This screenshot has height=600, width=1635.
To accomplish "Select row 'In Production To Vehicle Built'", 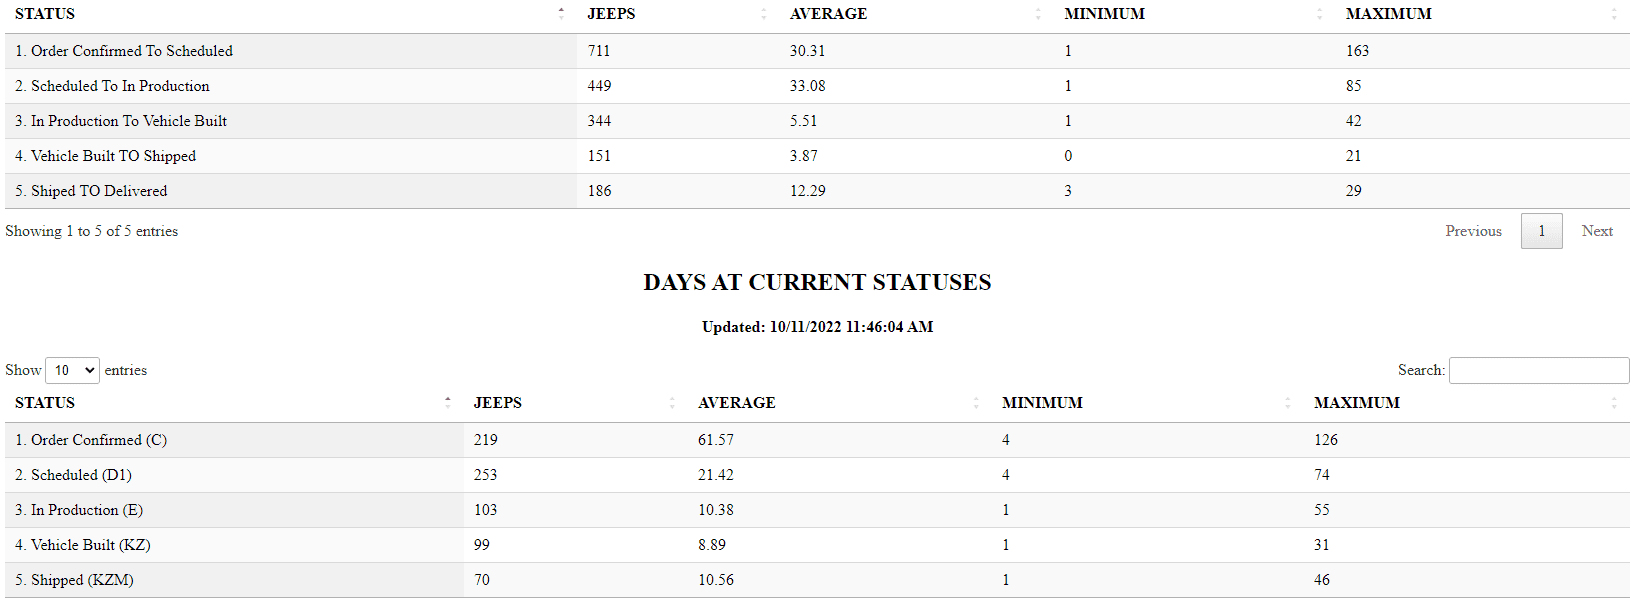I will tap(817, 121).
